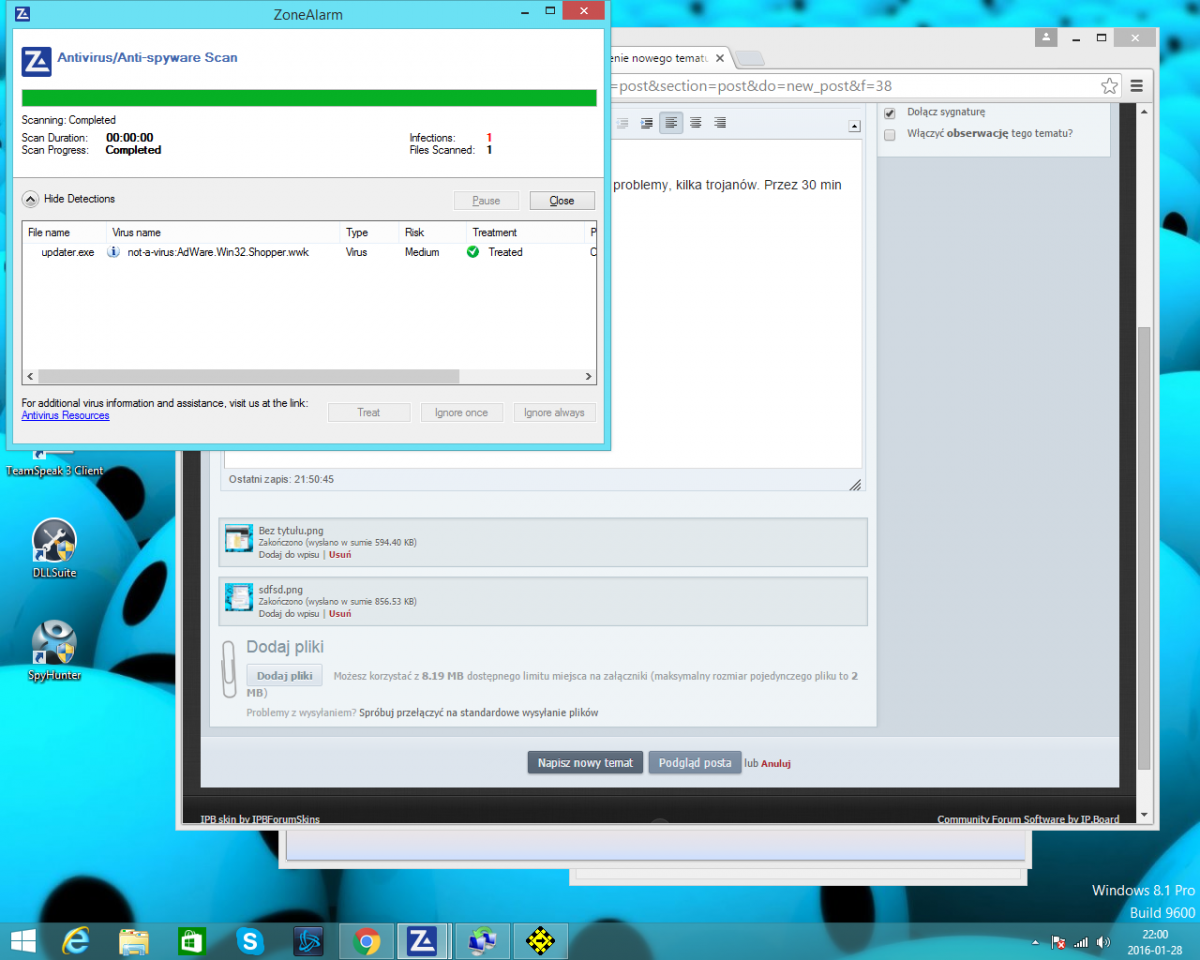
Task: Click the increase indent editor icon
Action: [647, 123]
